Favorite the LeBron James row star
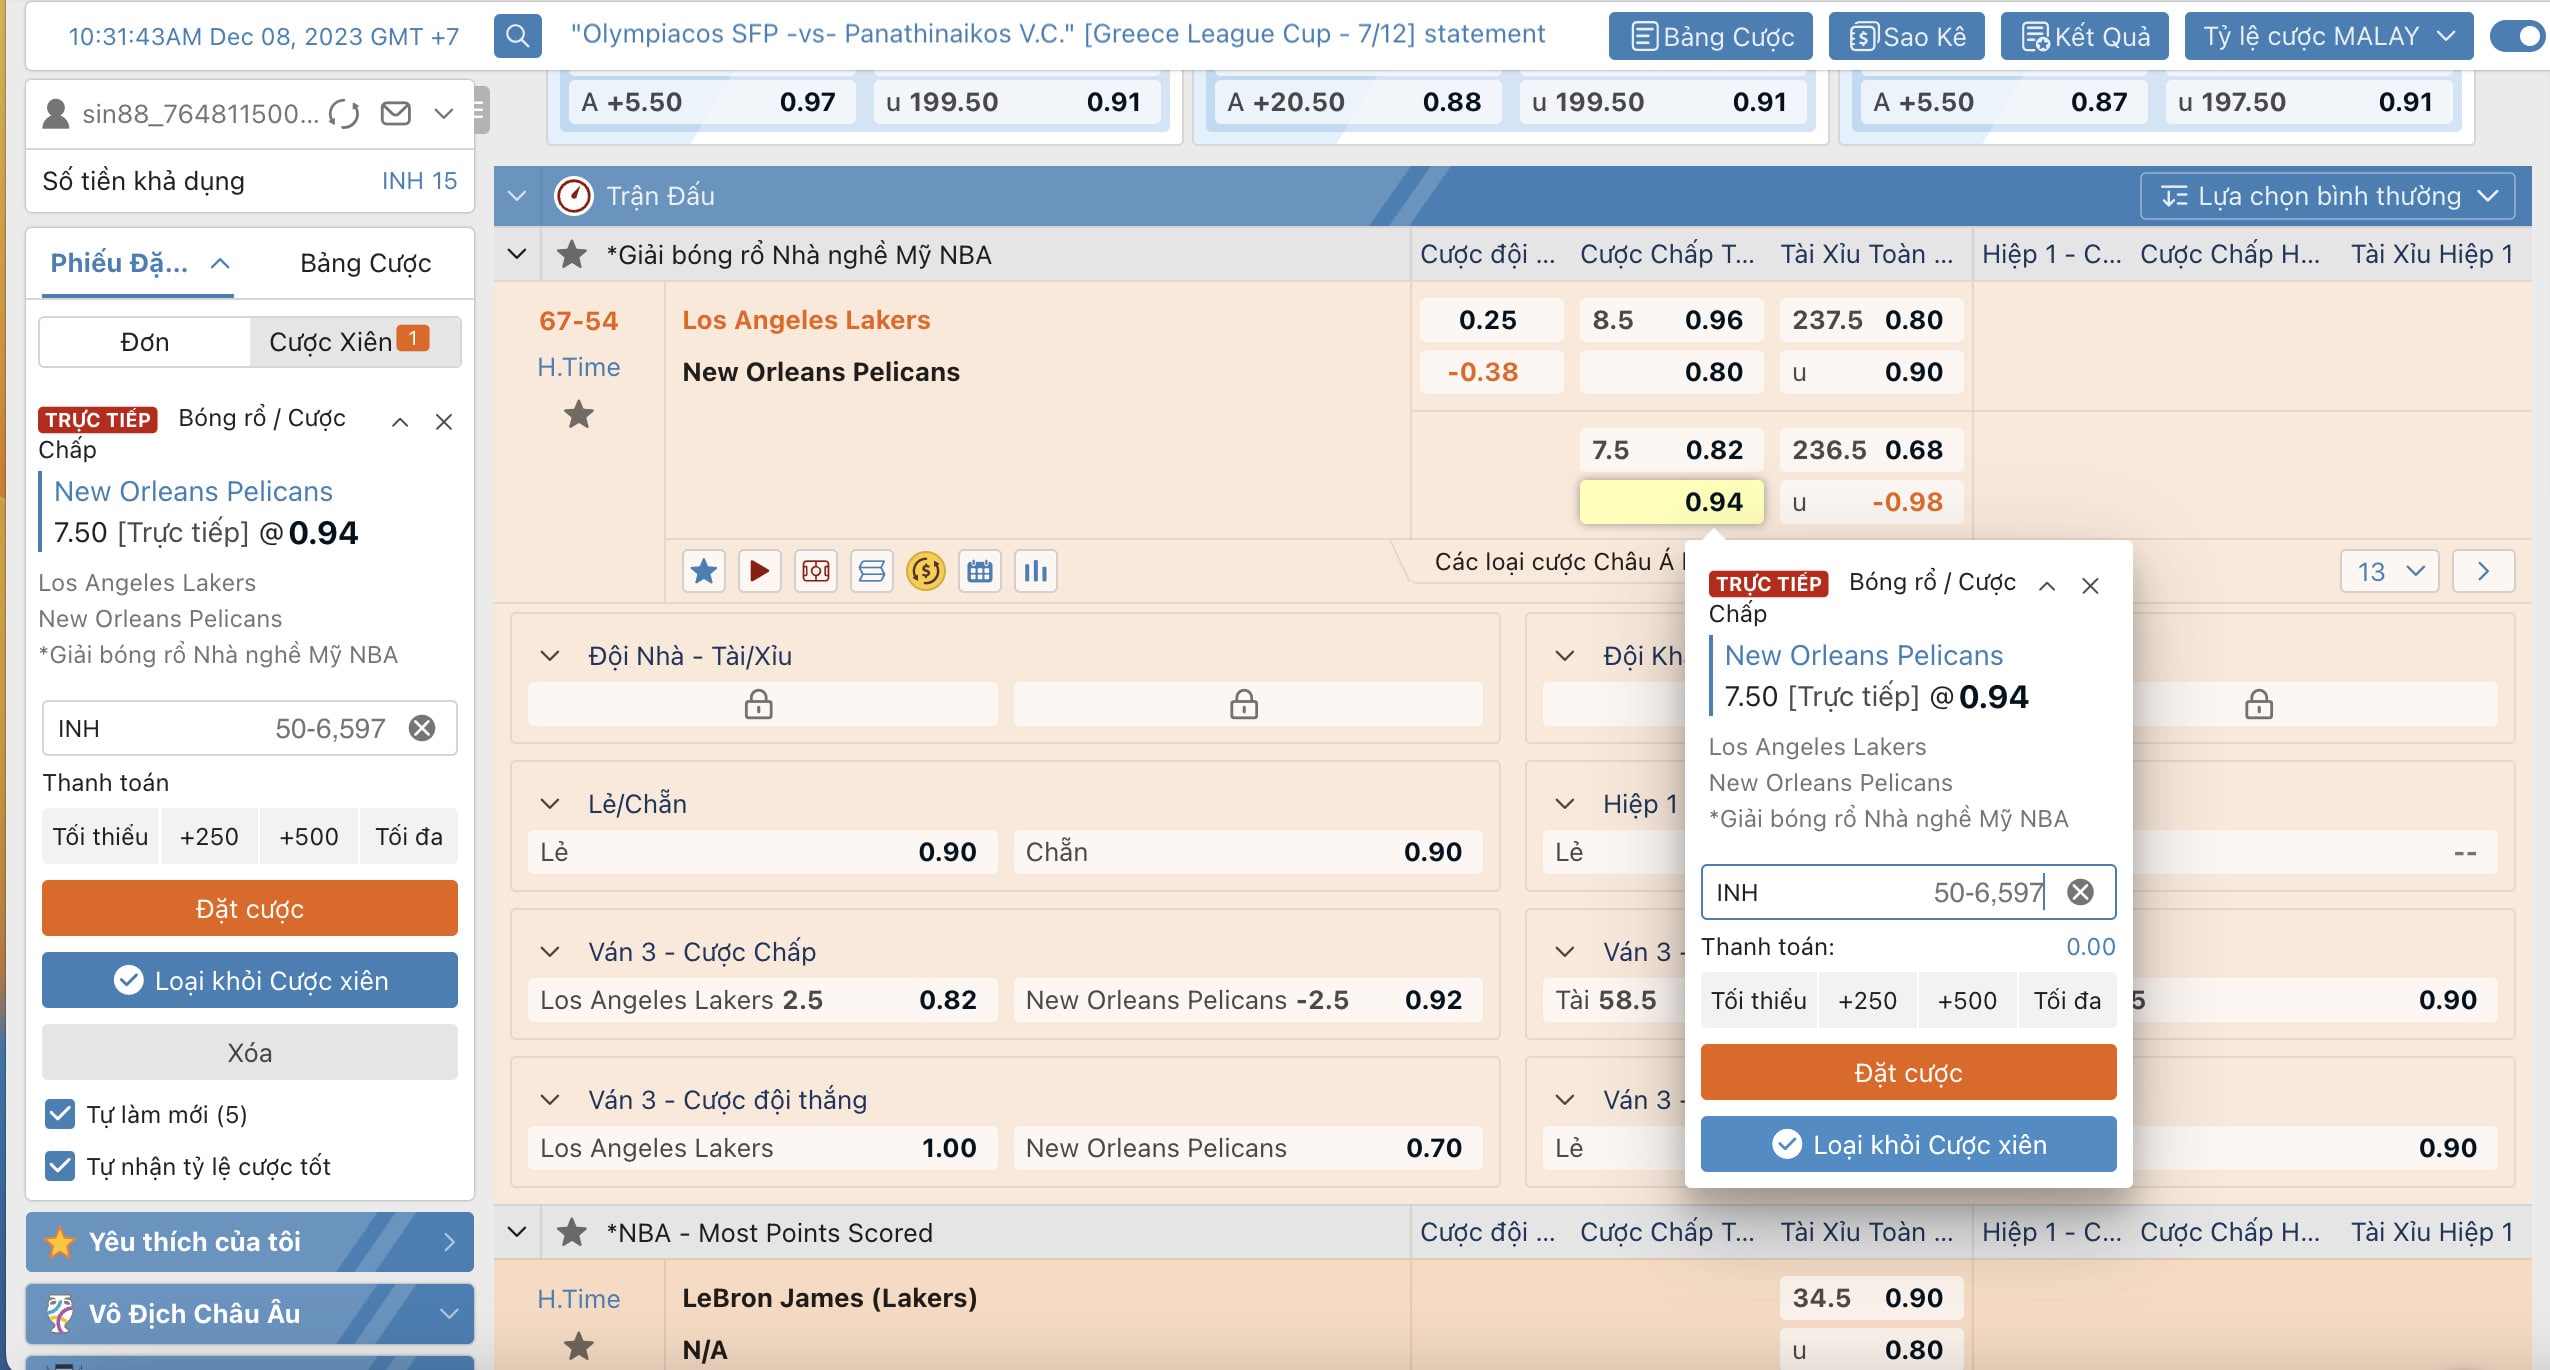This screenshot has width=2550, height=1370. coord(579,1347)
